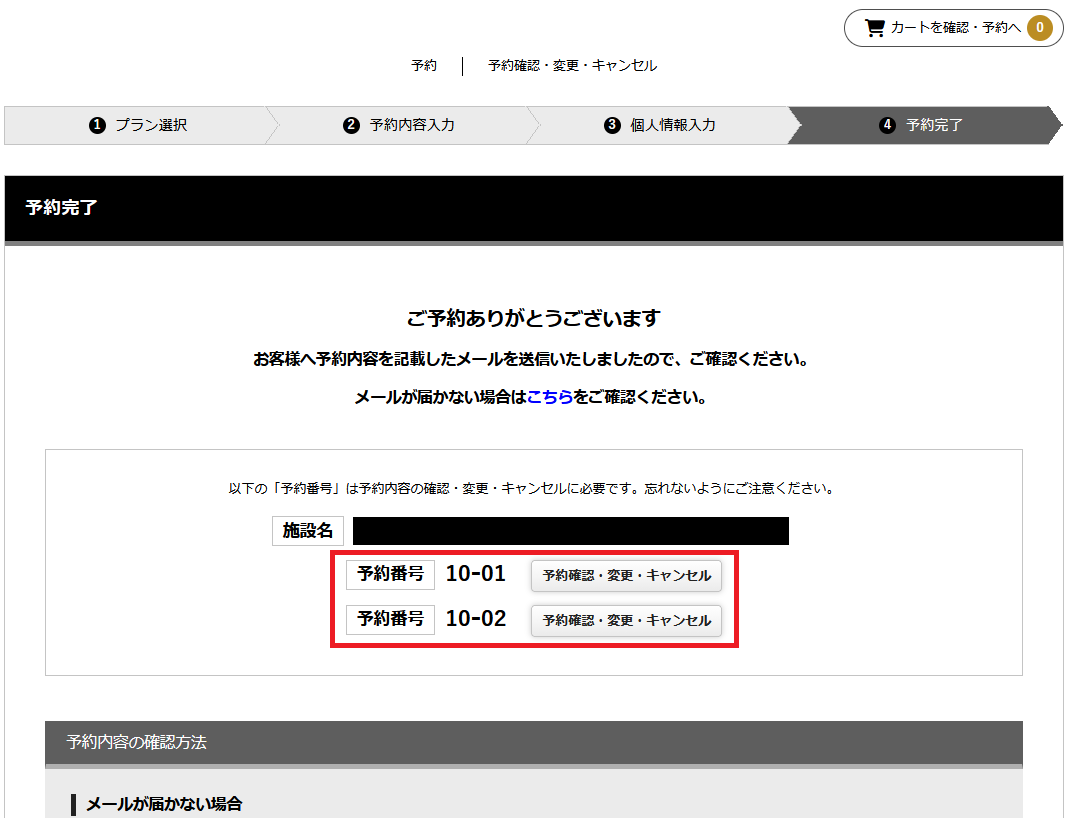Go to 予約確認・変更・キャンセル in top navigation
Screen dimensions: 1067x818
point(572,65)
